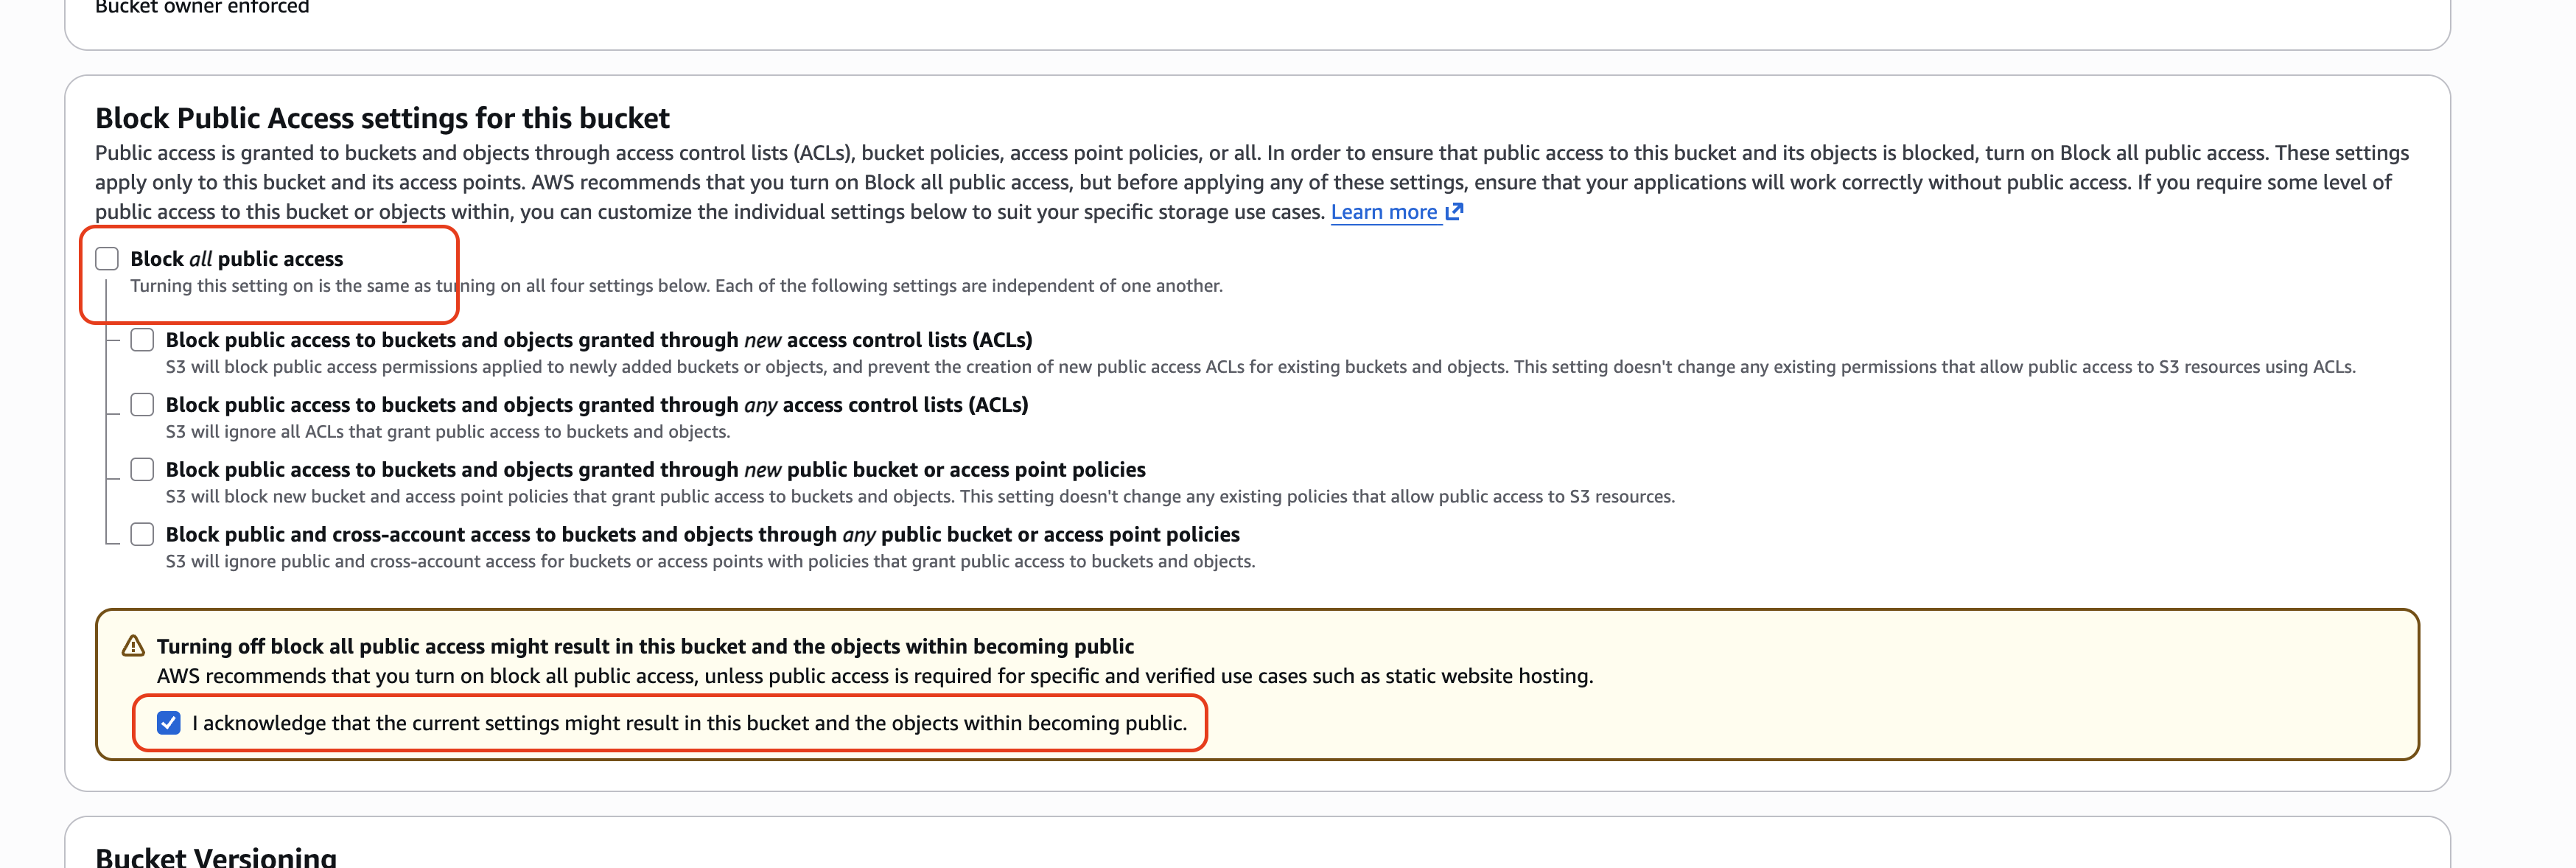The image size is (2576, 868).
Task: Check the Block all public access checkbox
Action: click(x=107, y=259)
